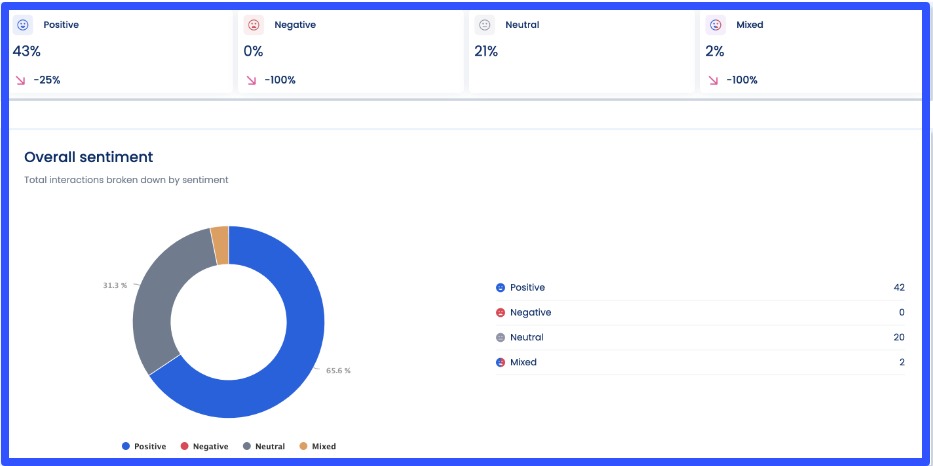
Task: Click the Mixed icon in sentiment table
Action: pos(500,363)
